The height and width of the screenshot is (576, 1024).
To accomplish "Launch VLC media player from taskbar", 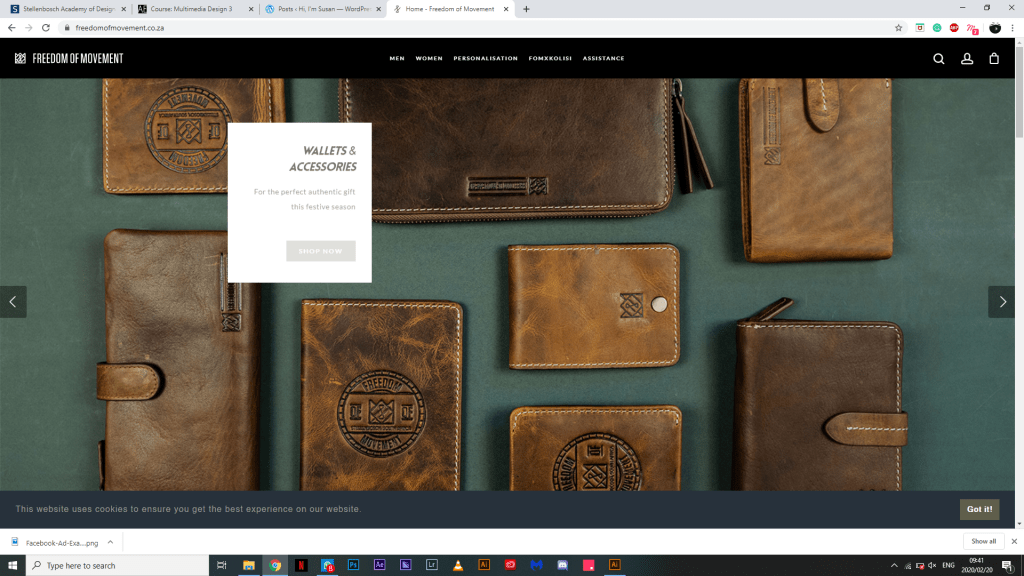I will point(458,565).
